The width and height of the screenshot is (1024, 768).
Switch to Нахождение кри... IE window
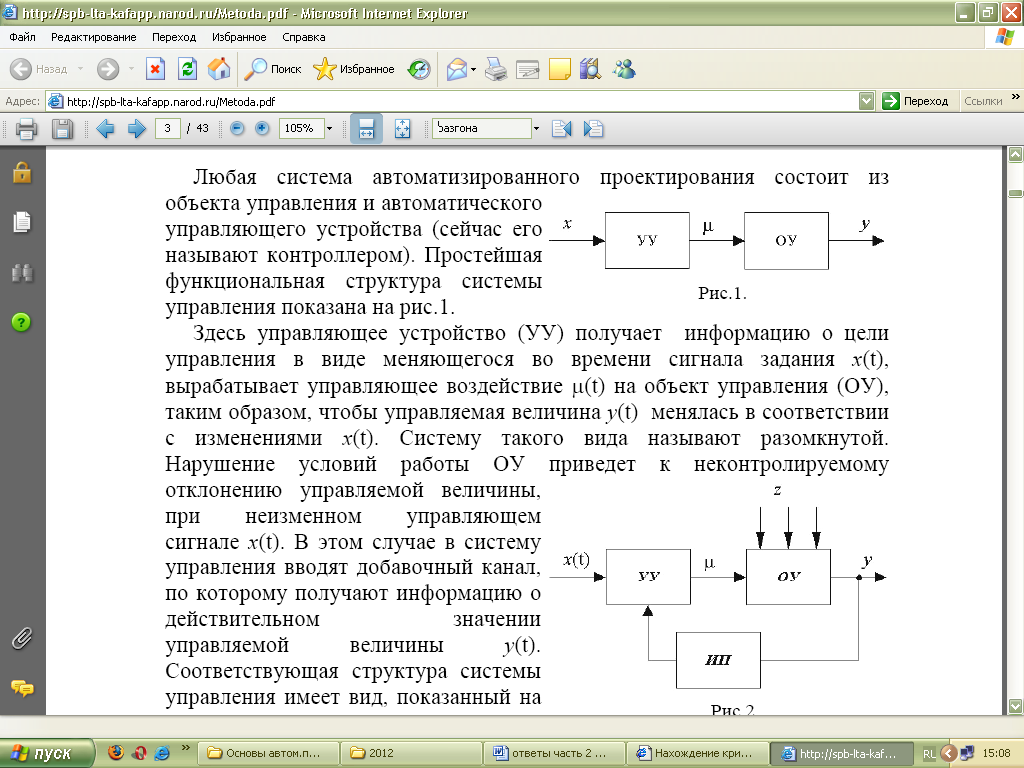(x=697, y=753)
